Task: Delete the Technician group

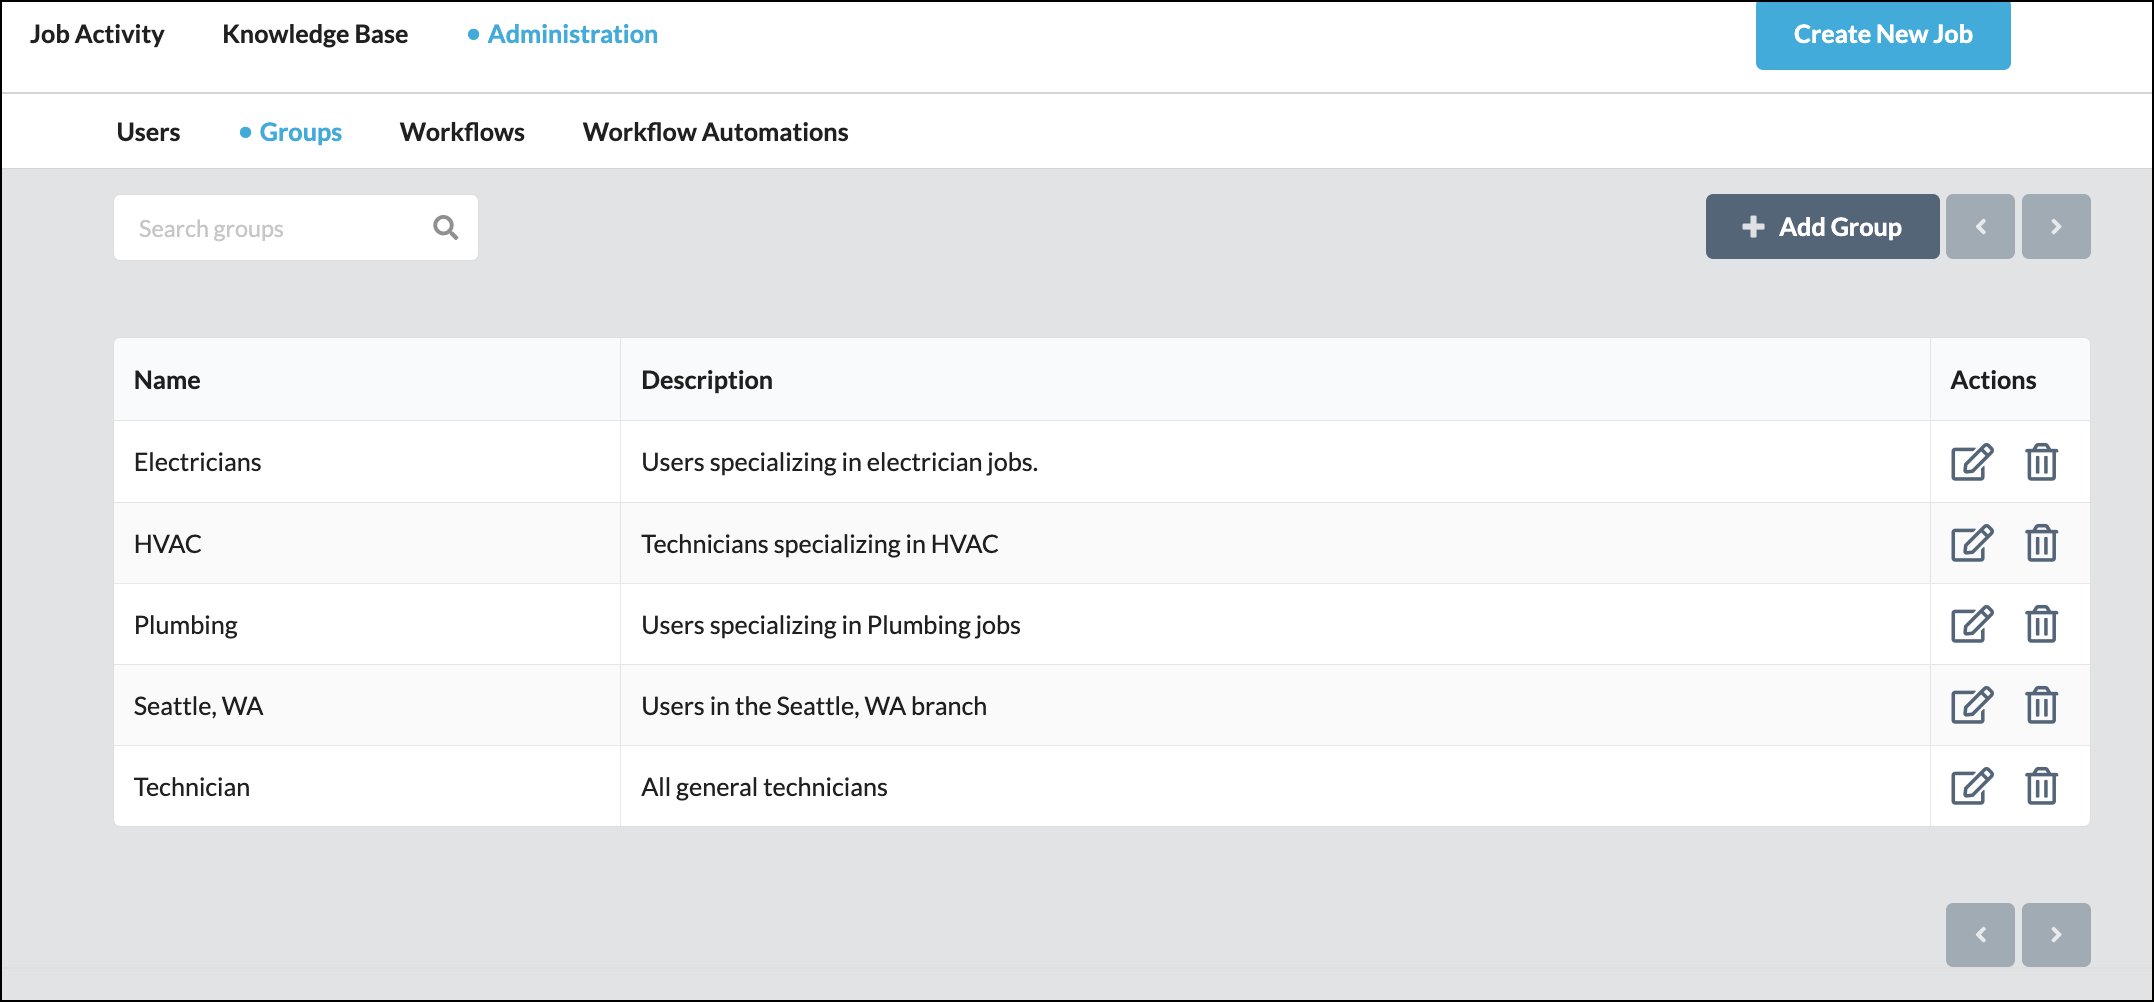Action: pos(2041,787)
